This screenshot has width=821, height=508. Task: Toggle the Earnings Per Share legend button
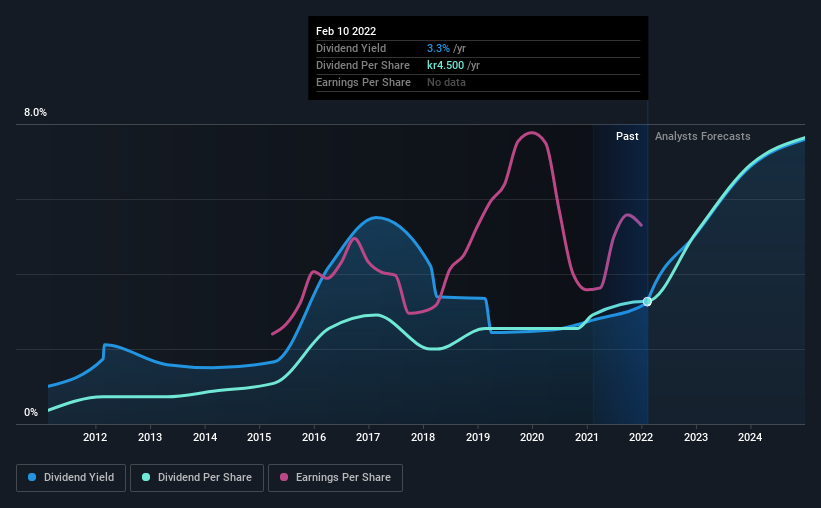(335, 478)
